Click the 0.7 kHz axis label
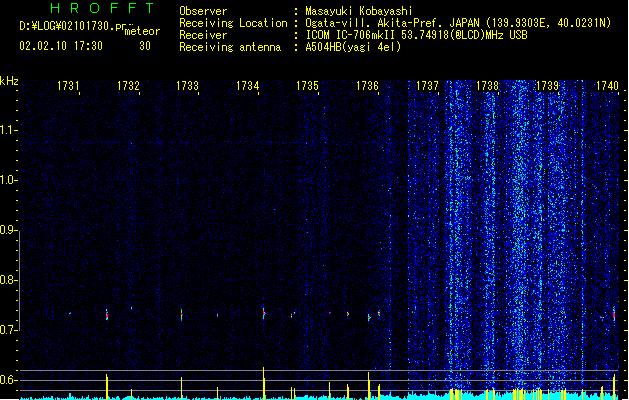629x400 pixels. 8,330
